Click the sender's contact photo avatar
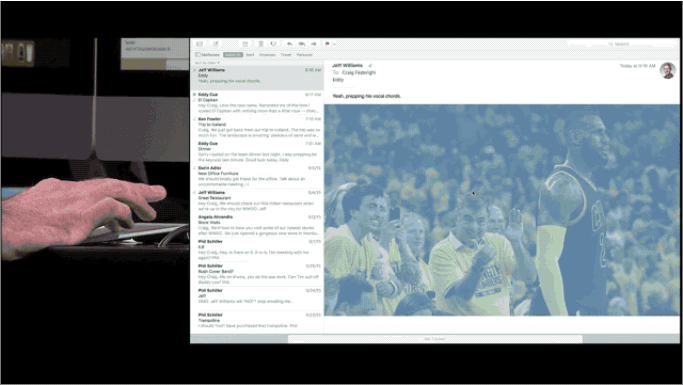The width and height of the screenshot is (683, 385). 667,70
